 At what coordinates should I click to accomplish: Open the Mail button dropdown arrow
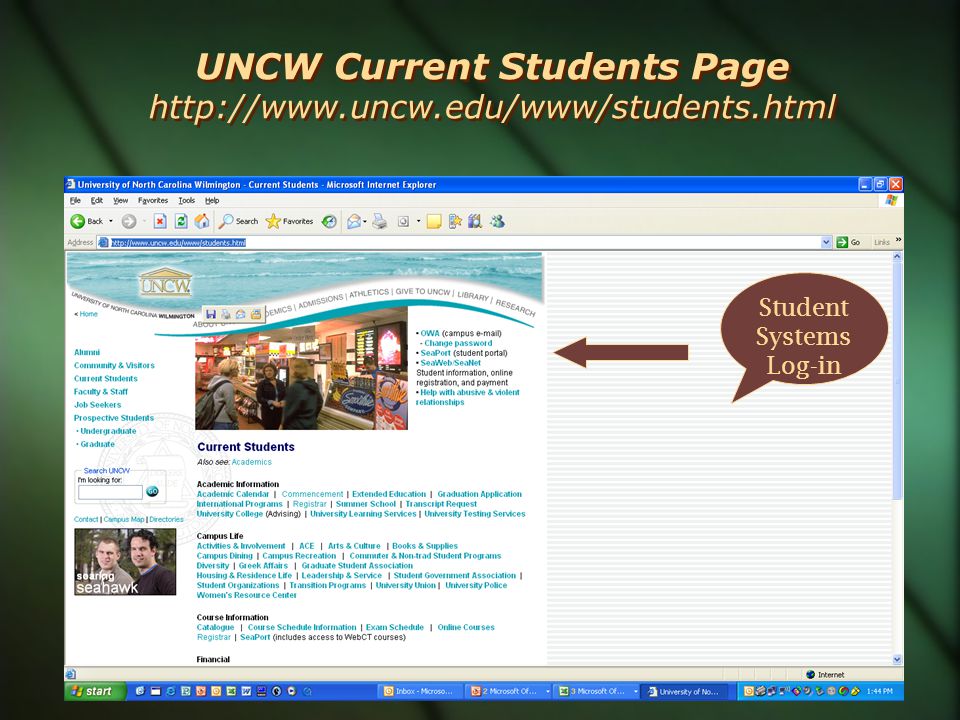365,221
